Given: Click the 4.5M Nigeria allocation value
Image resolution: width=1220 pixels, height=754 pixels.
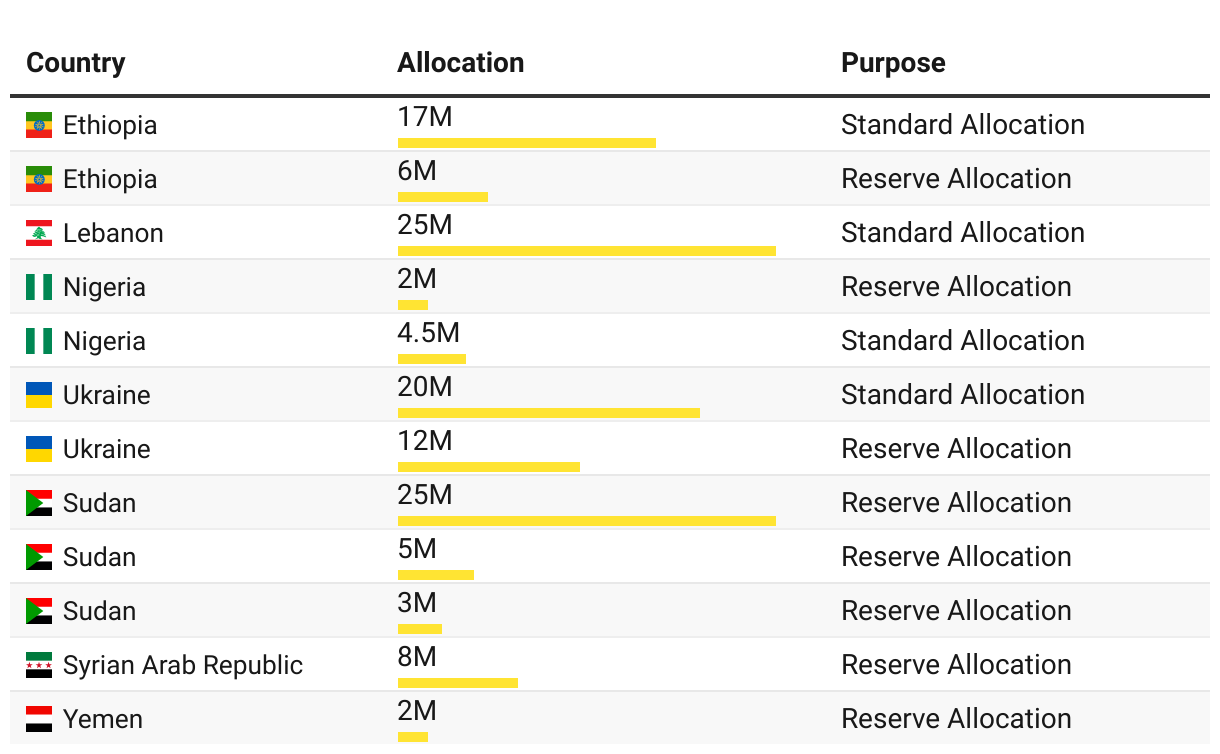Looking at the screenshot, I should [x=428, y=333].
